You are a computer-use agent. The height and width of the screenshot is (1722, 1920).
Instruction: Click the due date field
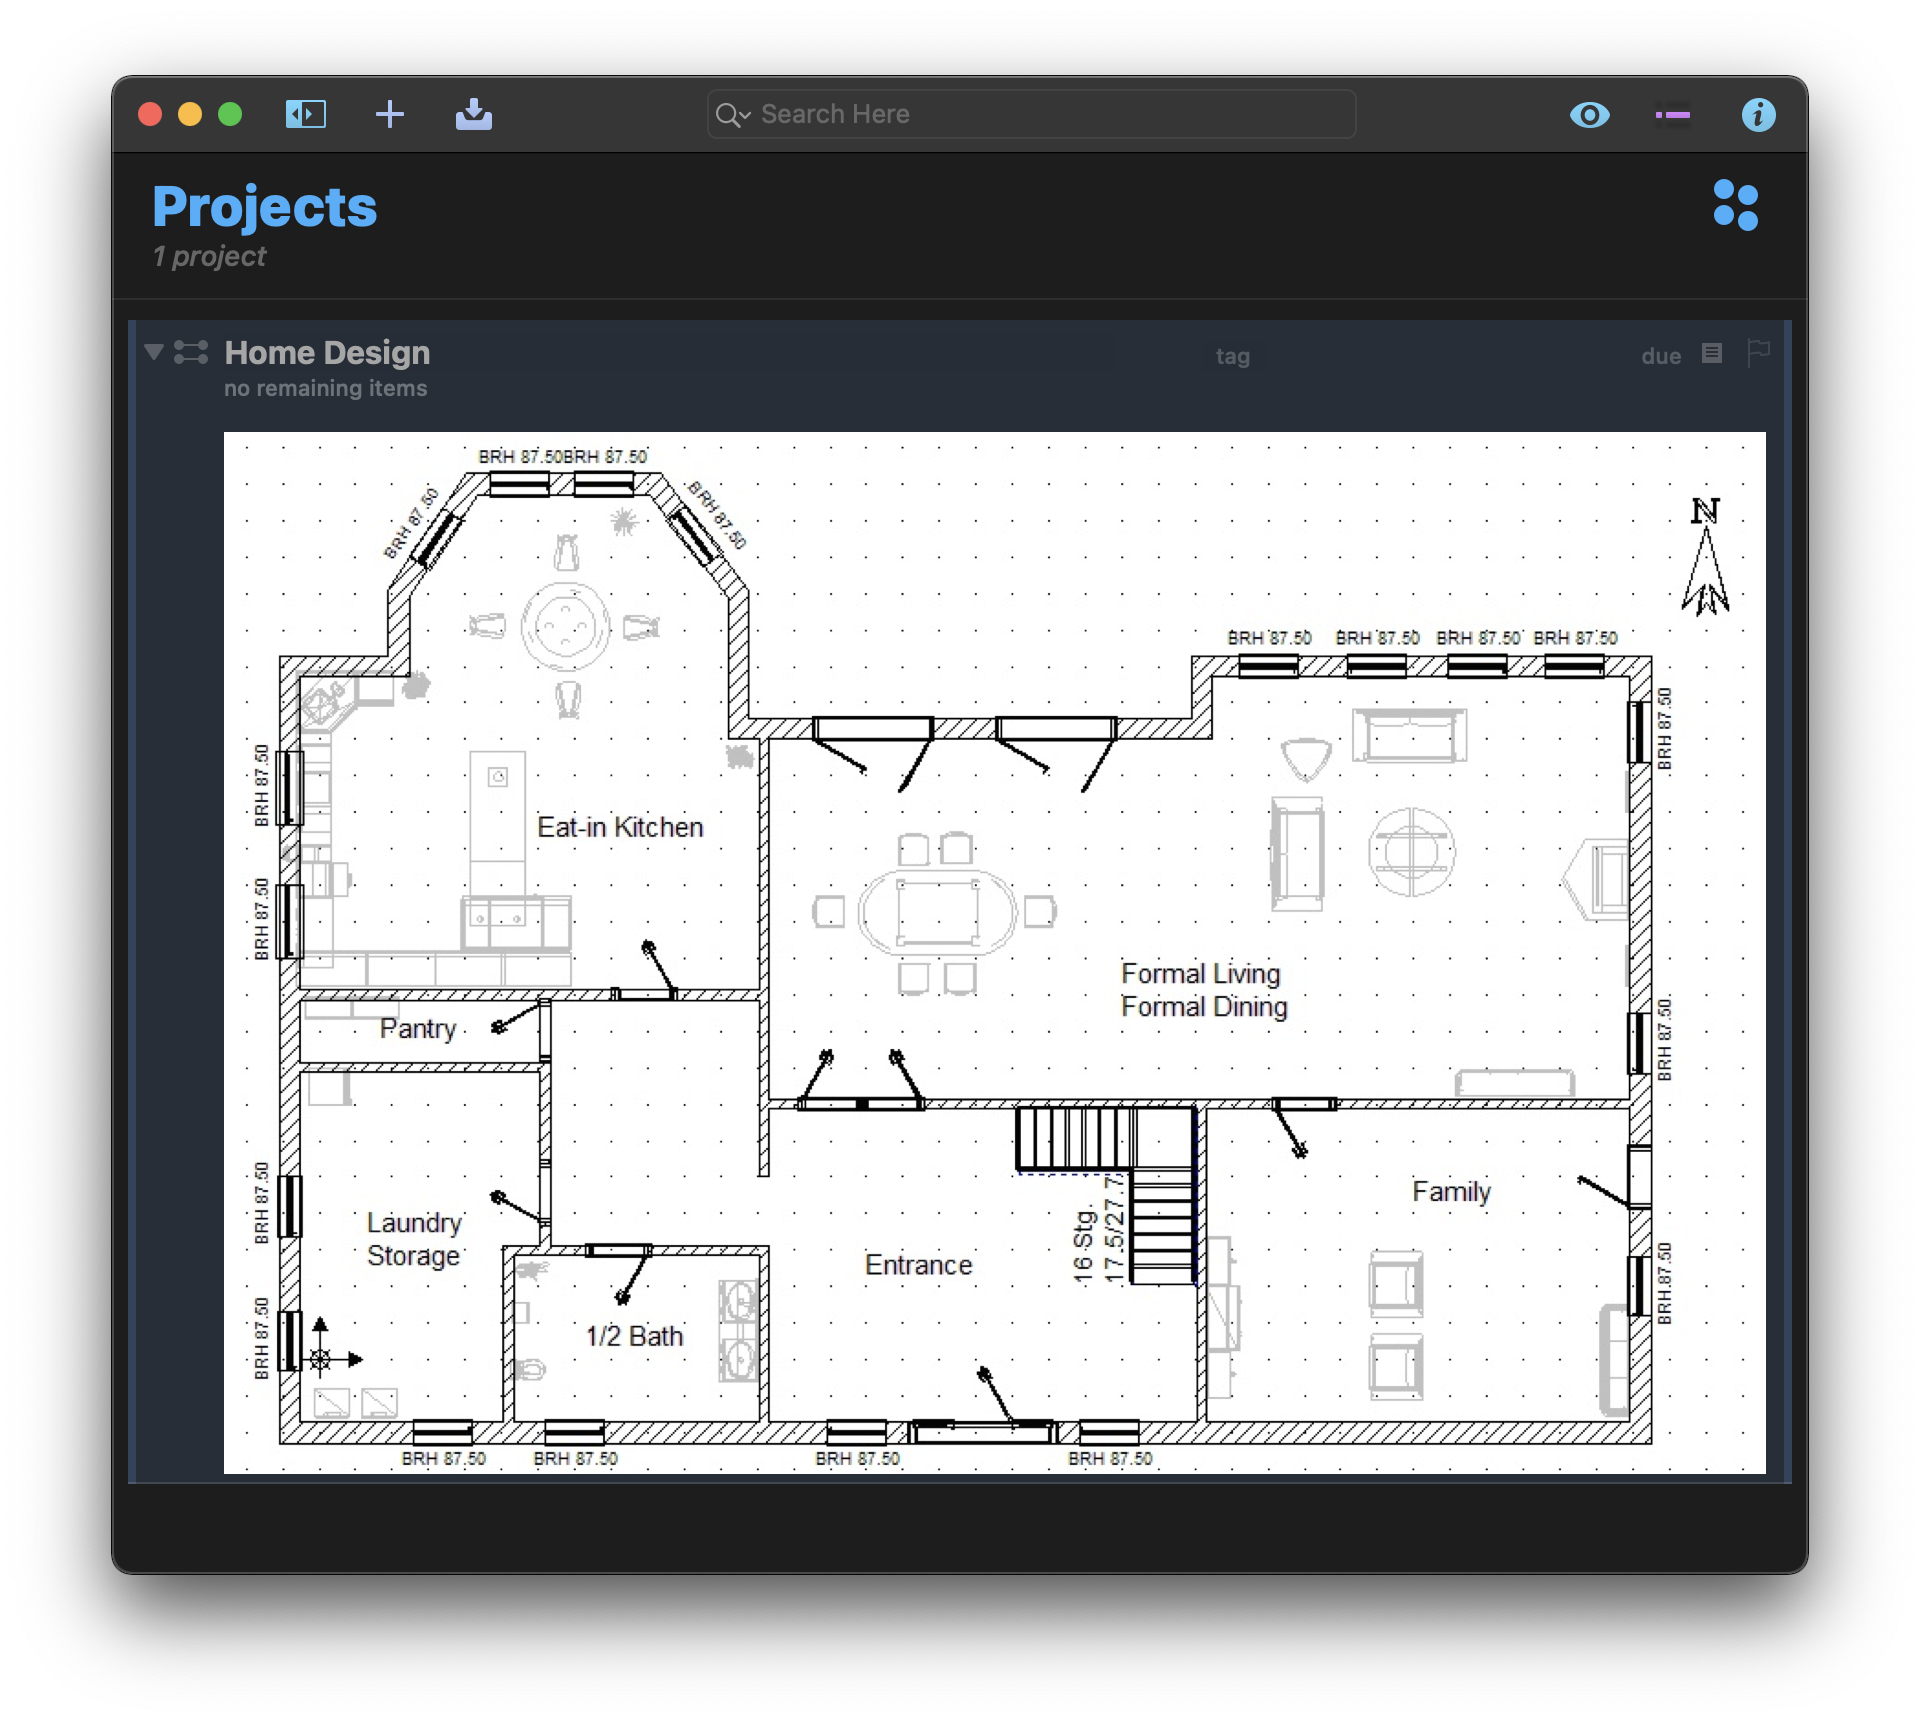coord(1660,356)
